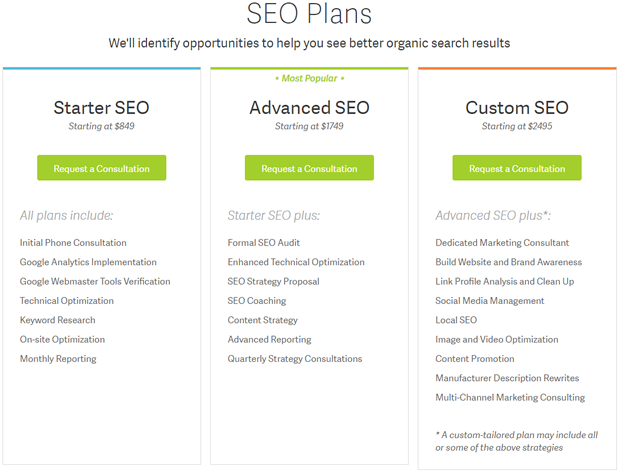Click Starting at $2495 price text
The image size is (620, 473).
(x=517, y=126)
